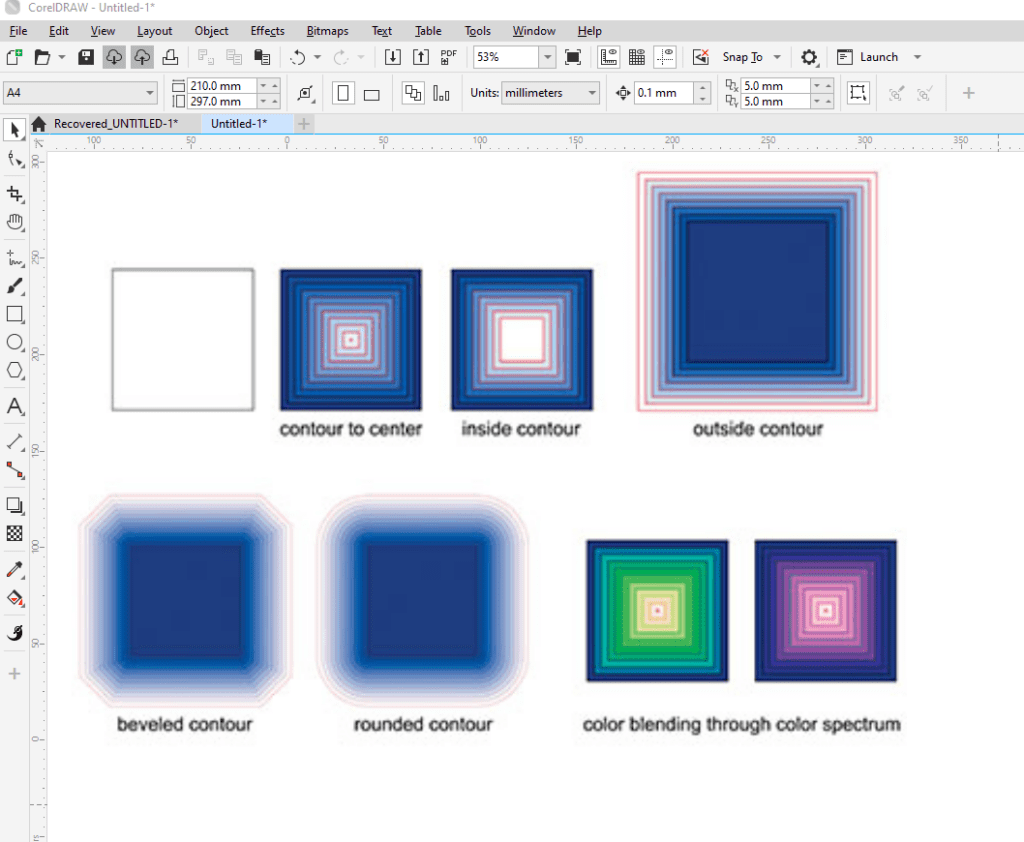1024x842 pixels.
Task: Open the Units millimeters dropdown
Action: 592,93
